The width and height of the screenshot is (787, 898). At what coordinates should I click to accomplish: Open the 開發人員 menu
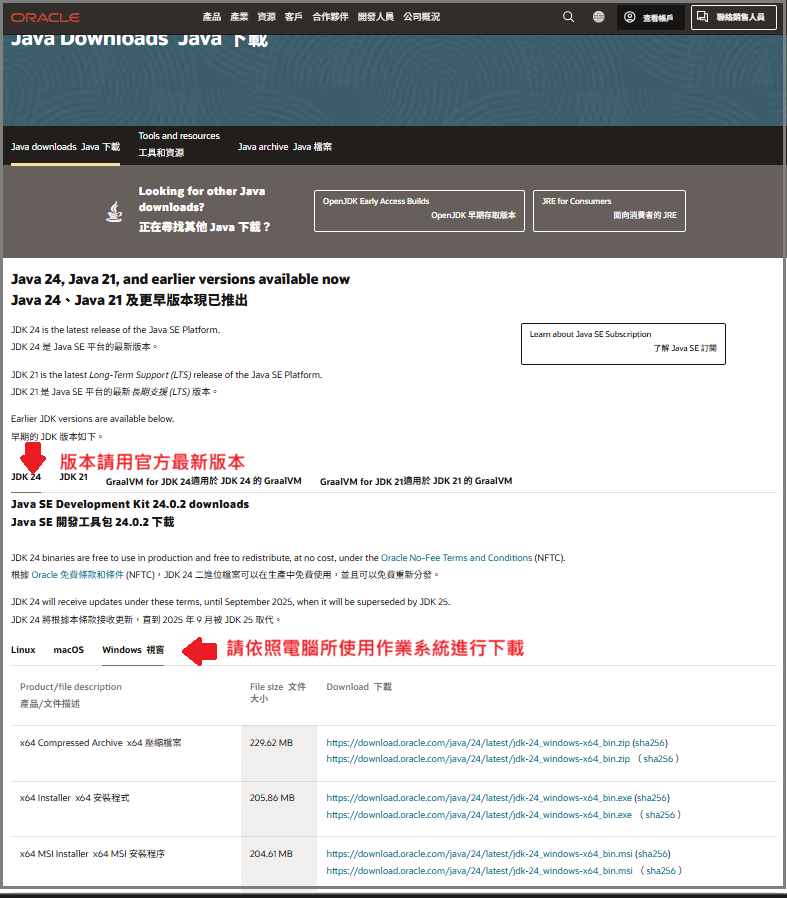click(x=376, y=17)
